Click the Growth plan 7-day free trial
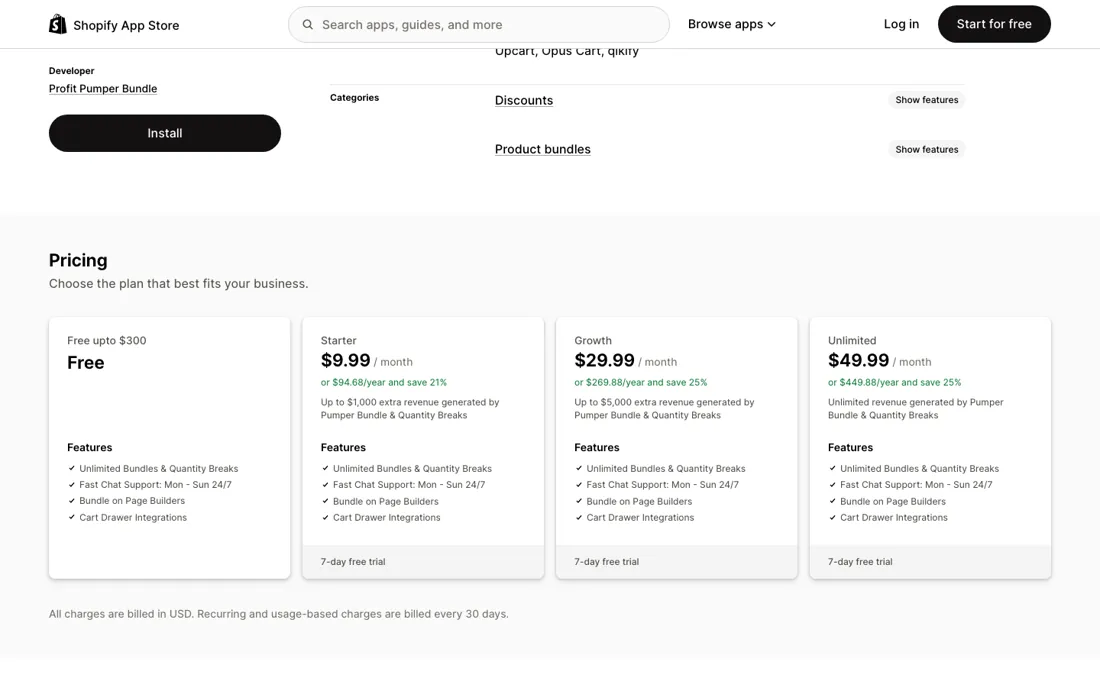The image size is (1100, 681). tap(606, 562)
